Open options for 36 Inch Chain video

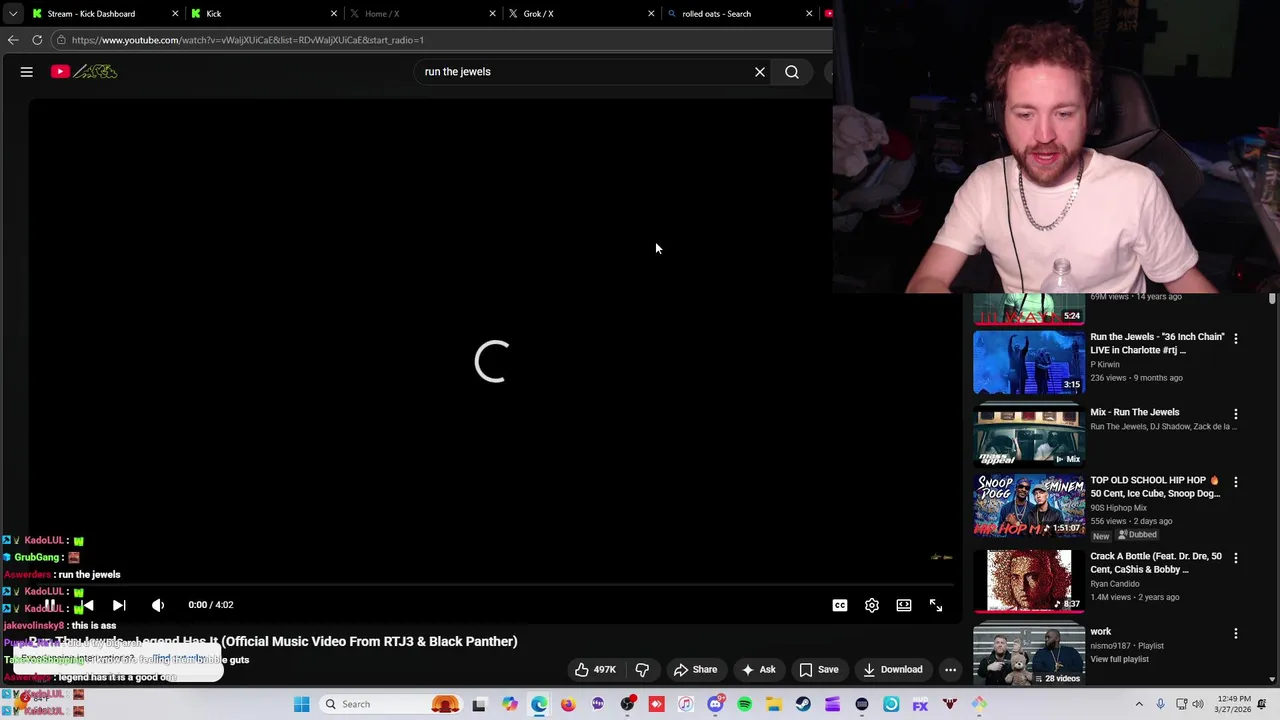(x=1236, y=339)
